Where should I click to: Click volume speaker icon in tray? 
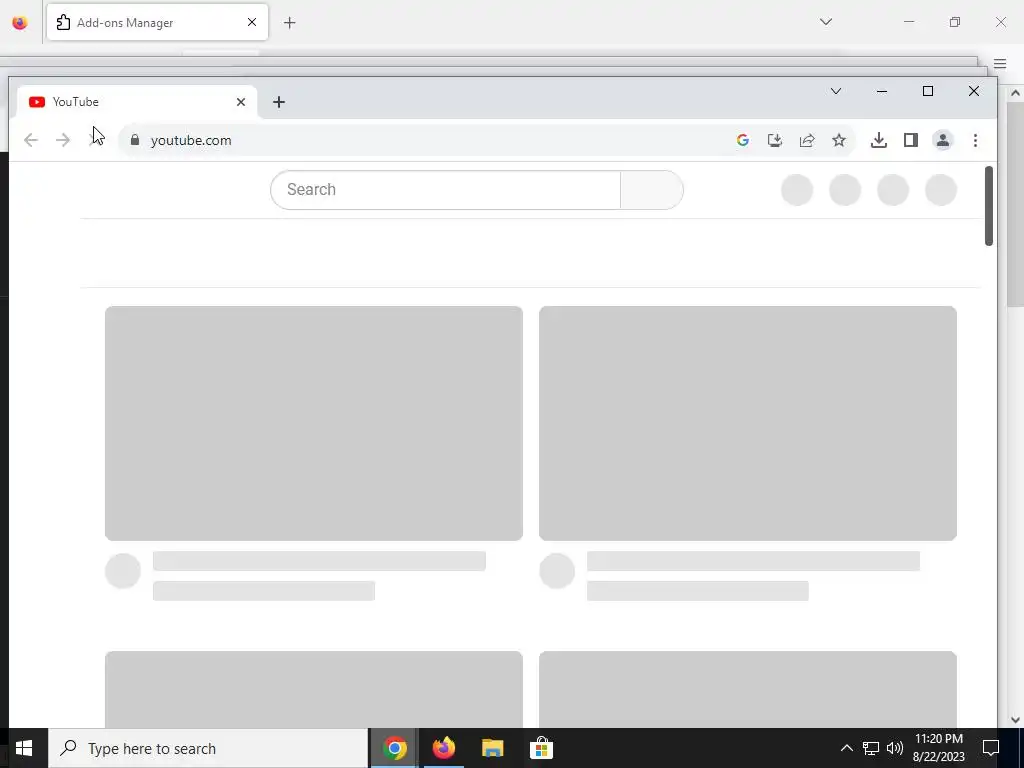pyautogui.click(x=895, y=748)
